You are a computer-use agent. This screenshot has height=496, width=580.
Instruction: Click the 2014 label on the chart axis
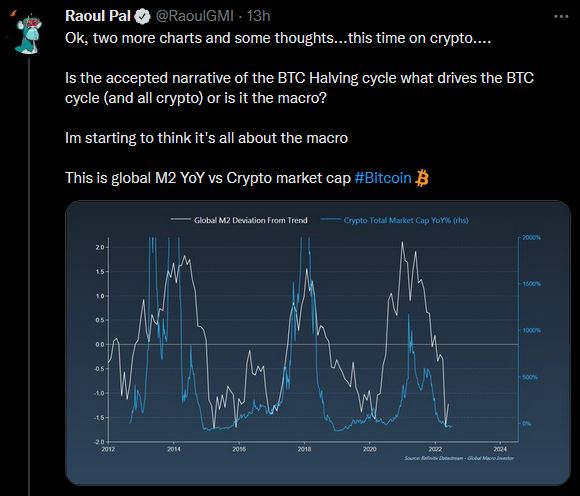174,449
